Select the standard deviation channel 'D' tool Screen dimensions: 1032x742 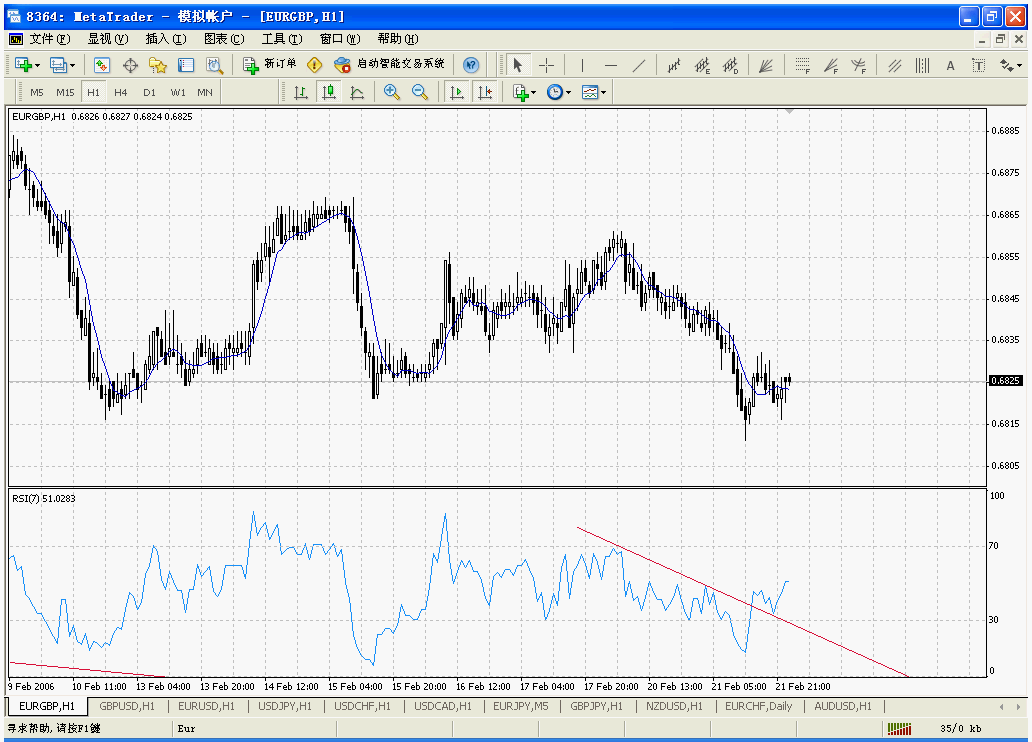pyautogui.click(x=731, y=65)
